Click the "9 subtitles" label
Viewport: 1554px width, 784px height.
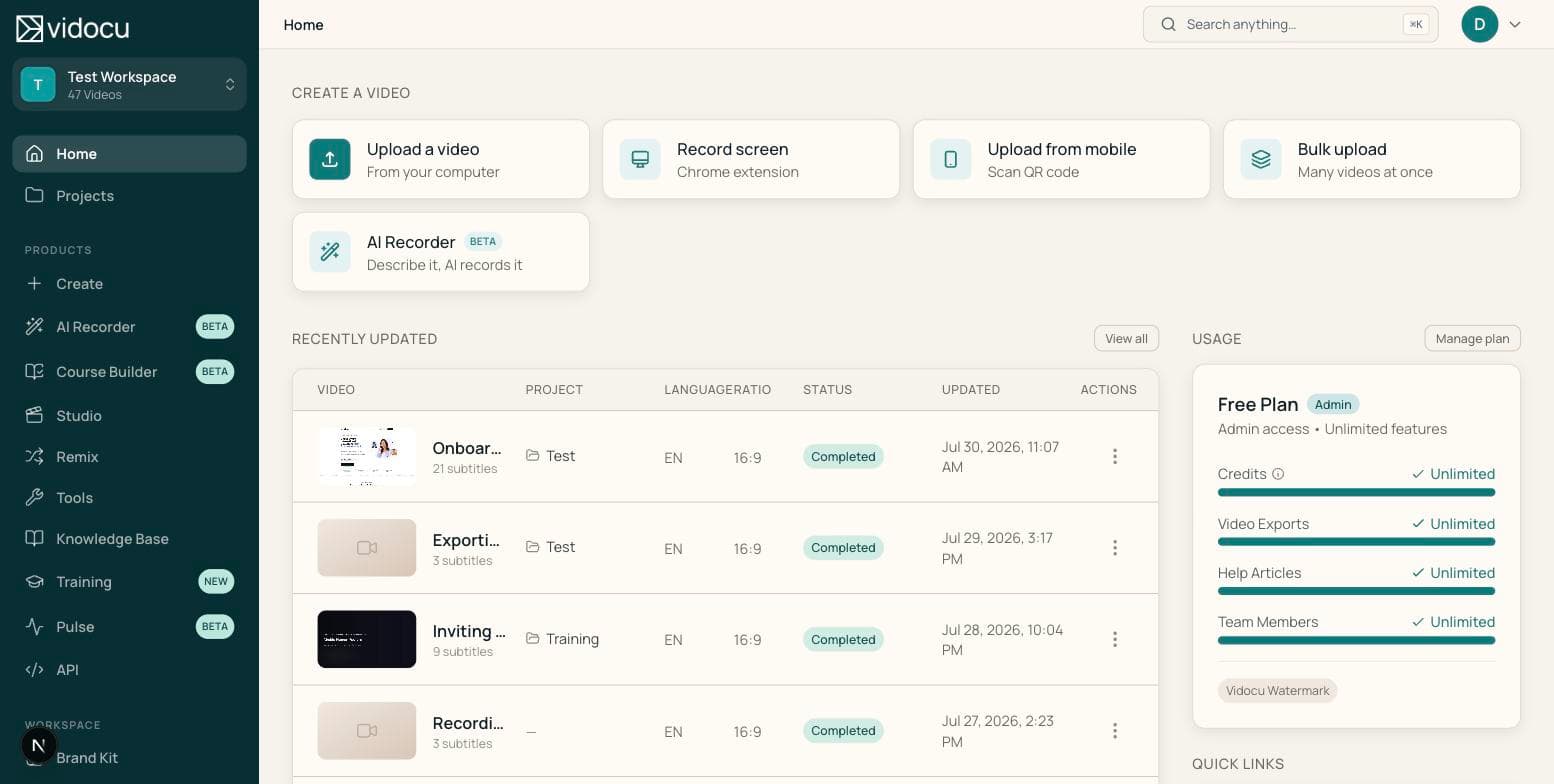click(x=462, y=652)
